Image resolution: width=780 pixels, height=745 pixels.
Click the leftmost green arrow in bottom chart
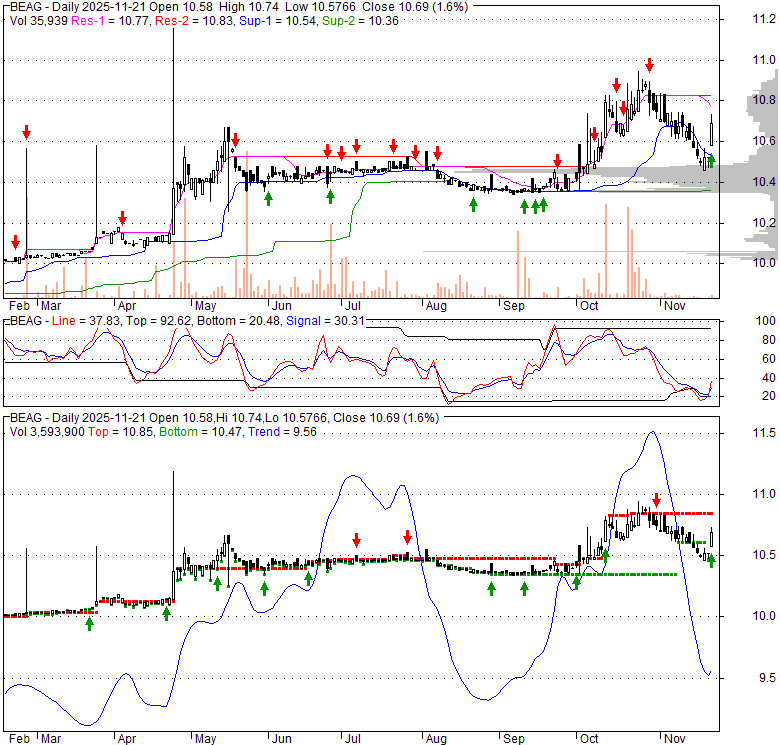[x=89, y=623]
